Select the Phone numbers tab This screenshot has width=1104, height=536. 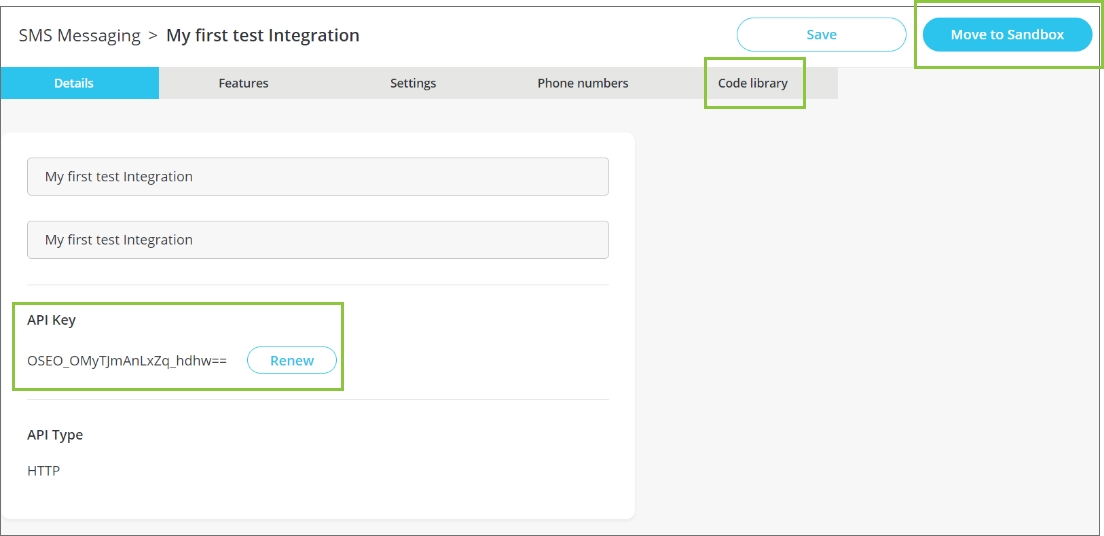tap(583, 83)
